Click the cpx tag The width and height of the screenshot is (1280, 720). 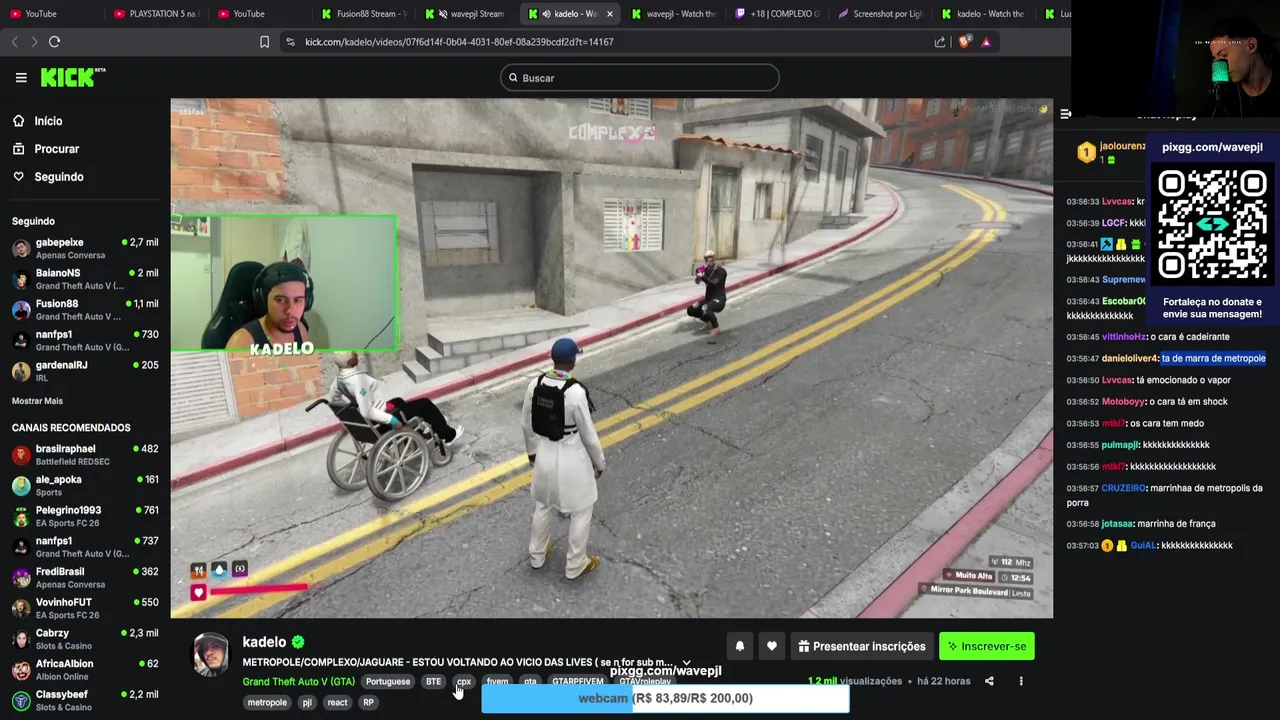coord(464,682)
